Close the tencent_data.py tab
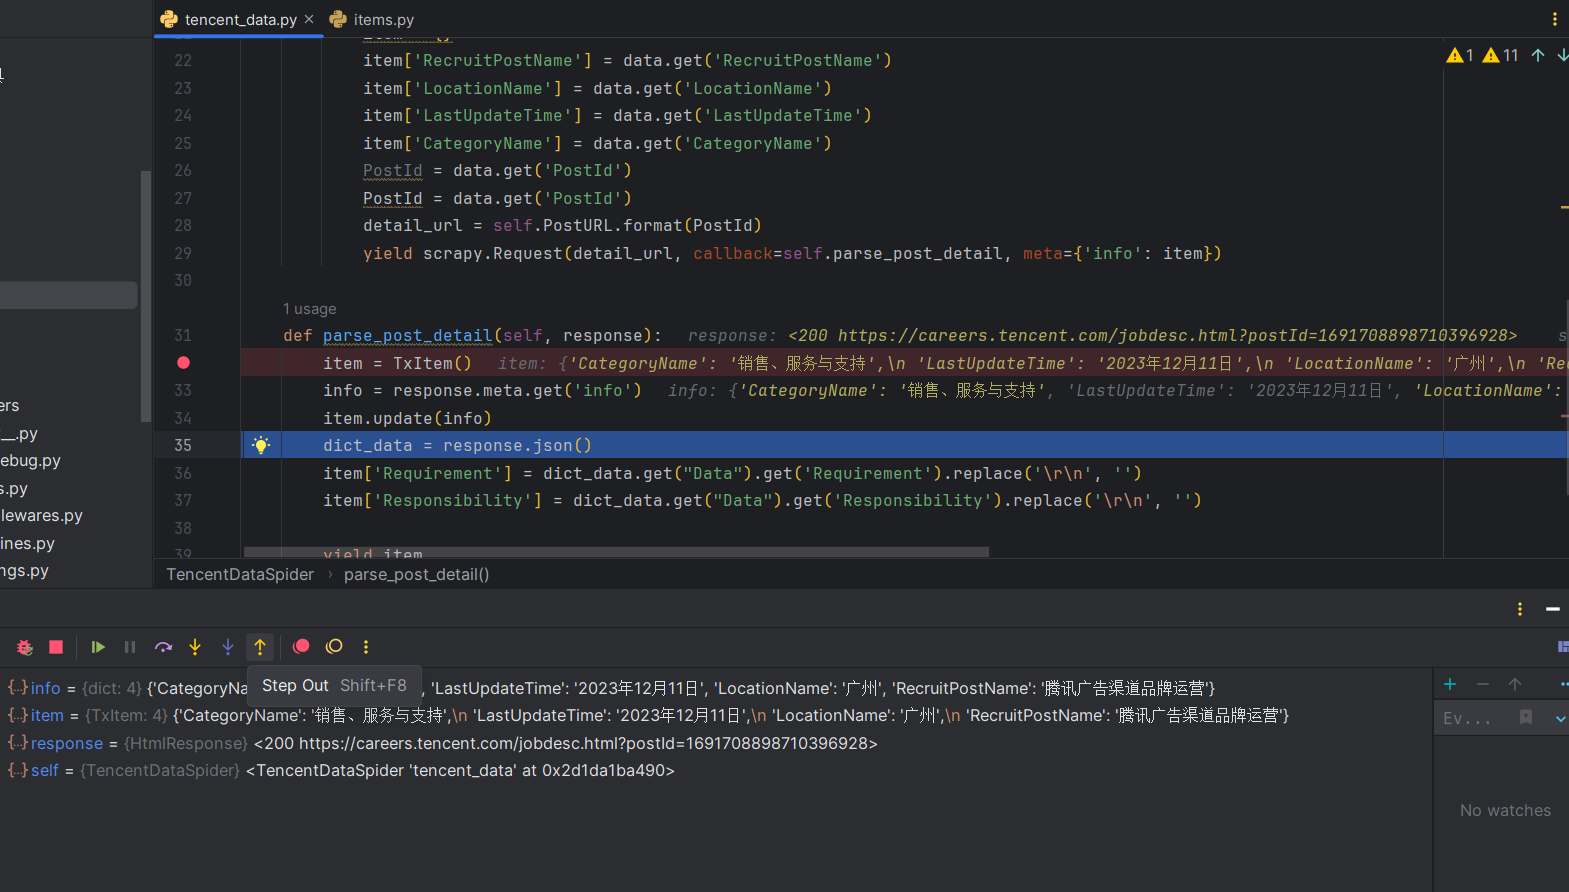 coord(309,19)
